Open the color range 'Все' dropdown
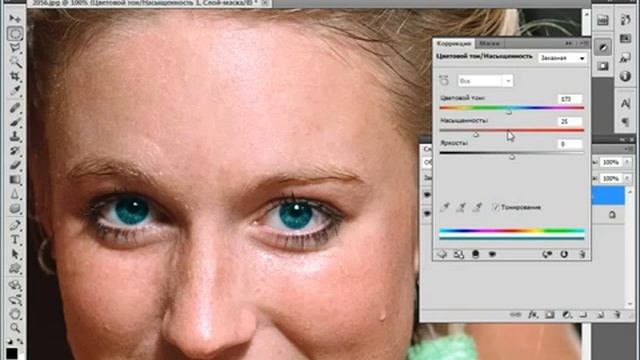The height and width of the screenshot is (360, 640). (485, 81)
